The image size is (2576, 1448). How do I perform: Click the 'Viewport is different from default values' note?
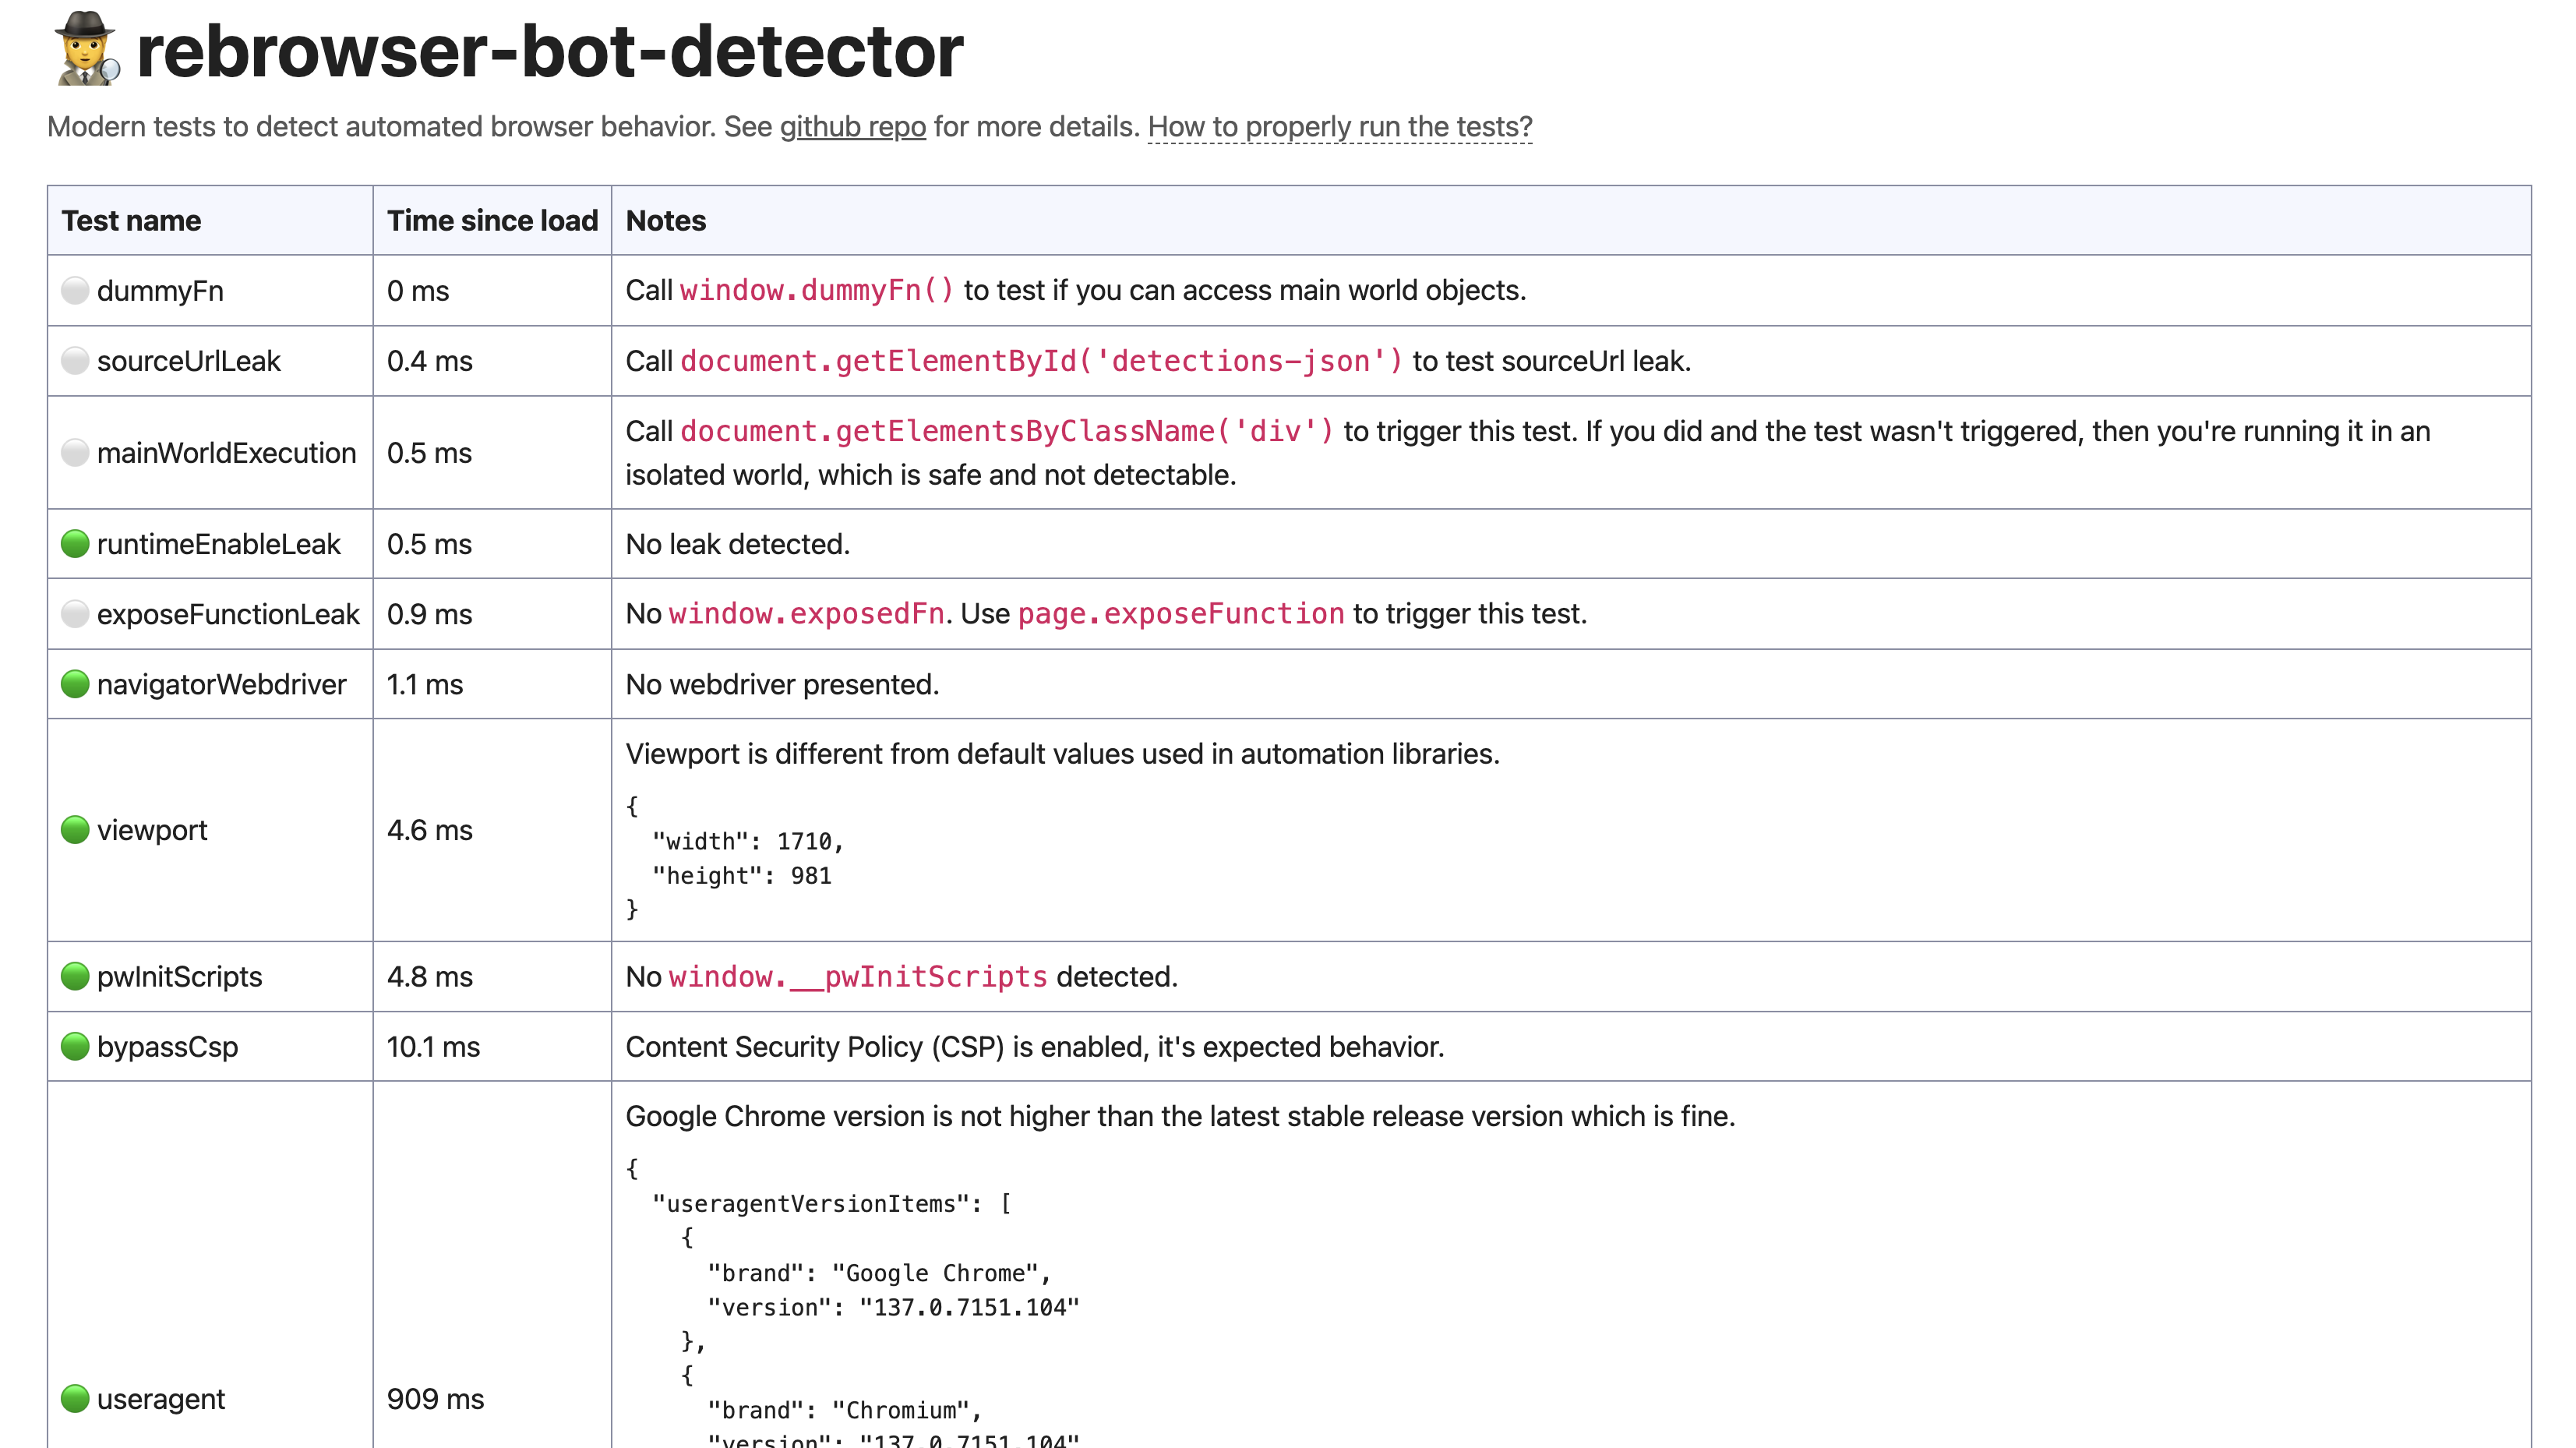pyautogui.click(x=1063, y=754)
